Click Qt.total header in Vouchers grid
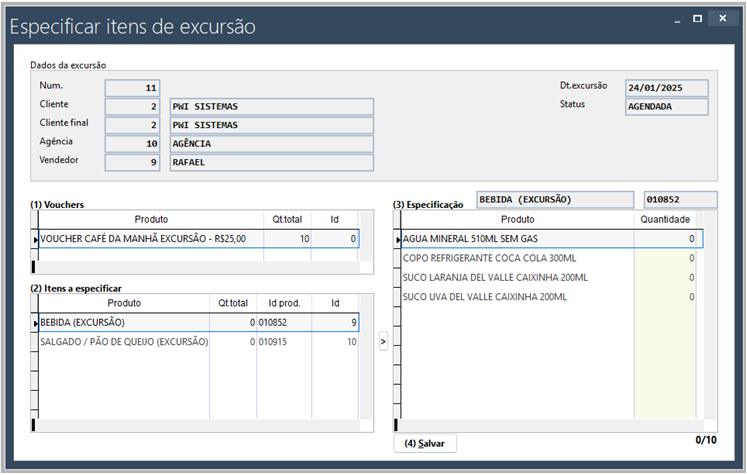The width and height of the screenshot is (747, 475). click(287, 219)
